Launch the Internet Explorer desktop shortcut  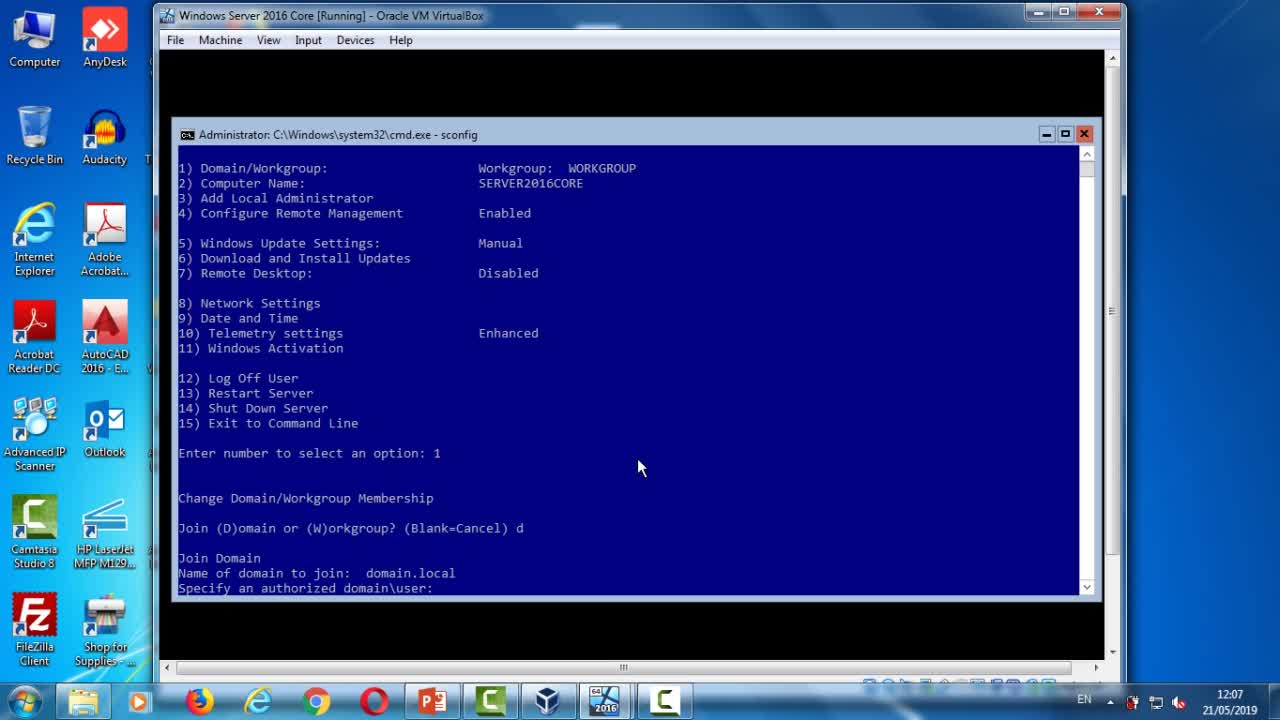34,240
